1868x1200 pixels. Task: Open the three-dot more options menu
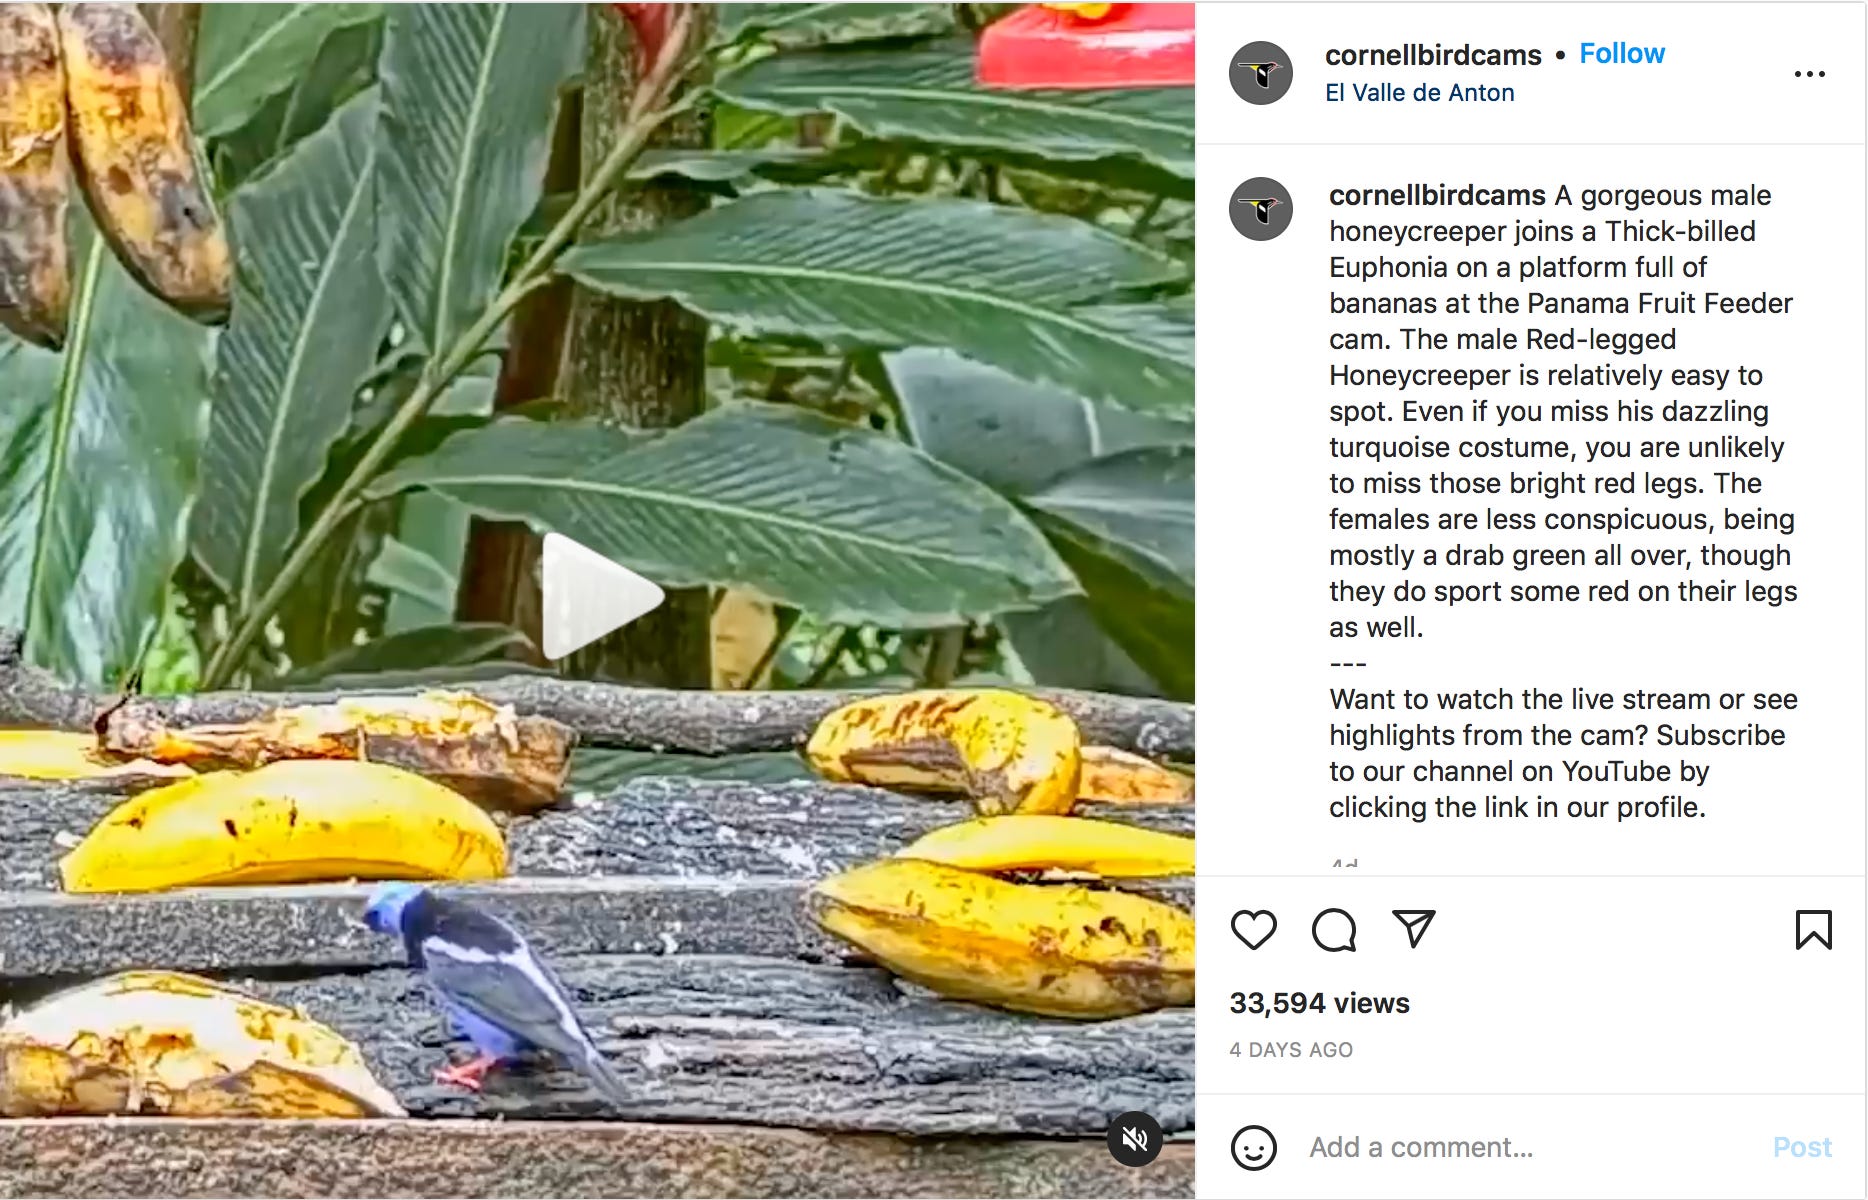pos(1809,74)
